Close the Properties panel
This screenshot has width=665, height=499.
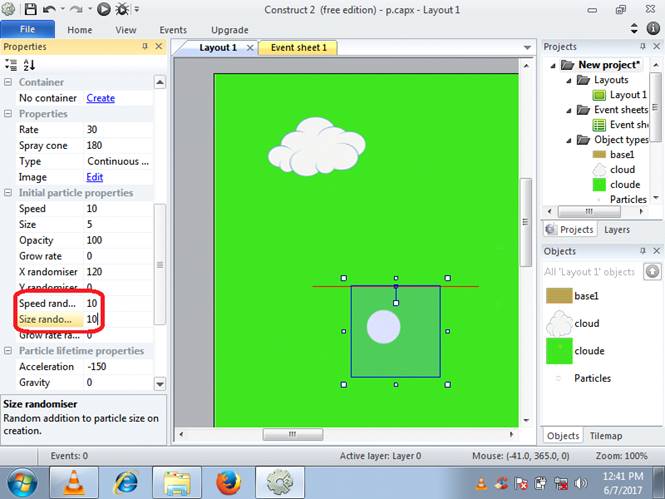point(159,46)
